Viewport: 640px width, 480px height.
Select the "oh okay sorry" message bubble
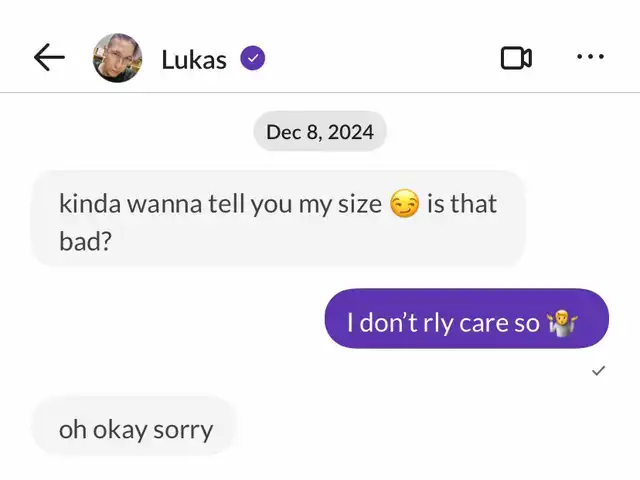[x=135, y=425]
